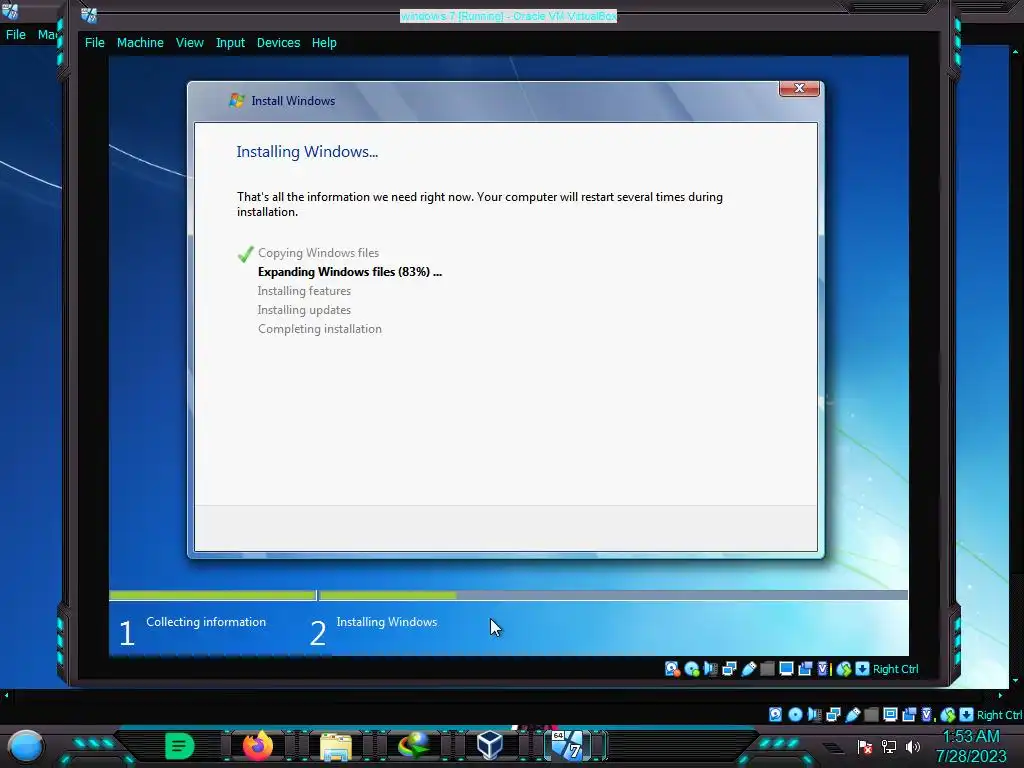The image size is (1024, 768).
Task: Open Internet Download Manager from the taskbar
Action: (x=413, y=745)
